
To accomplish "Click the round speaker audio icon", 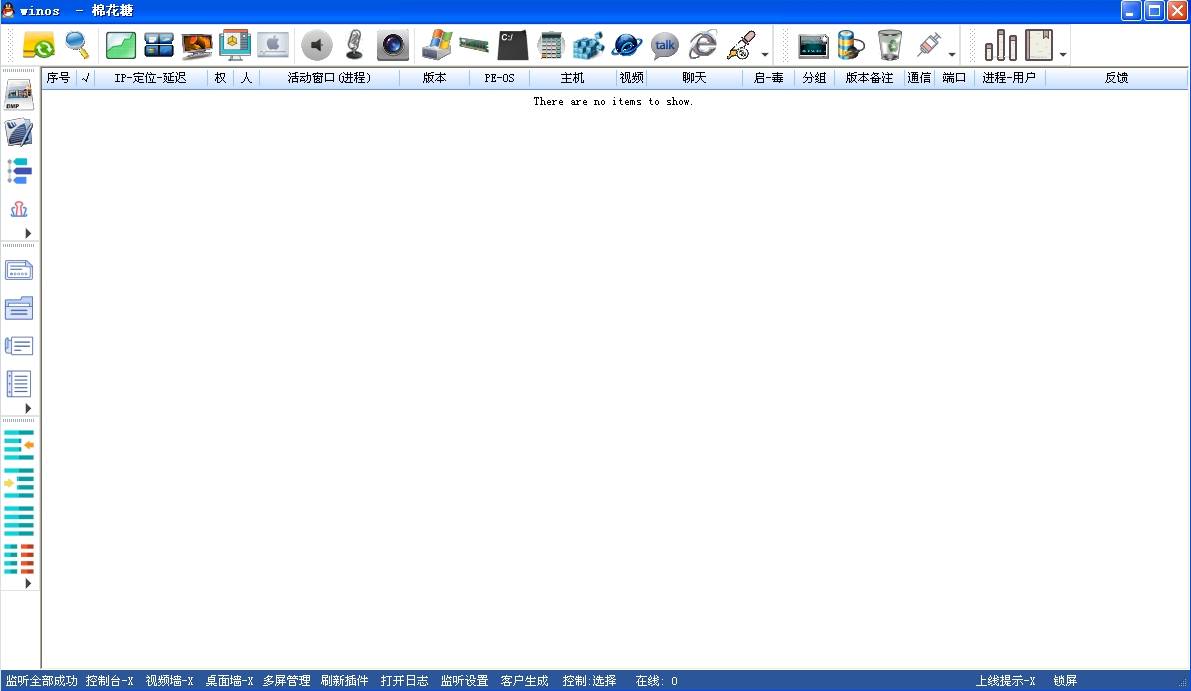I will [317, 46].
